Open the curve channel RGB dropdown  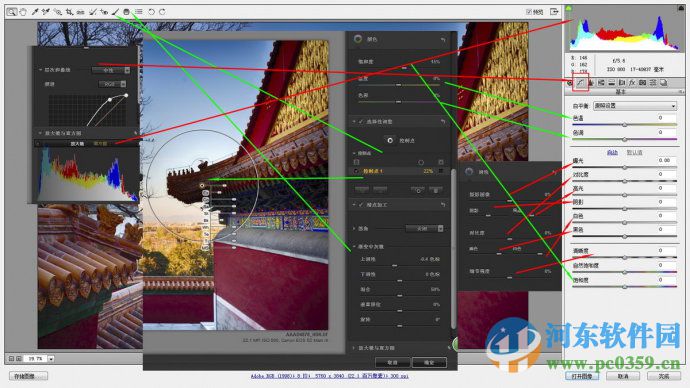pos(113,84)
